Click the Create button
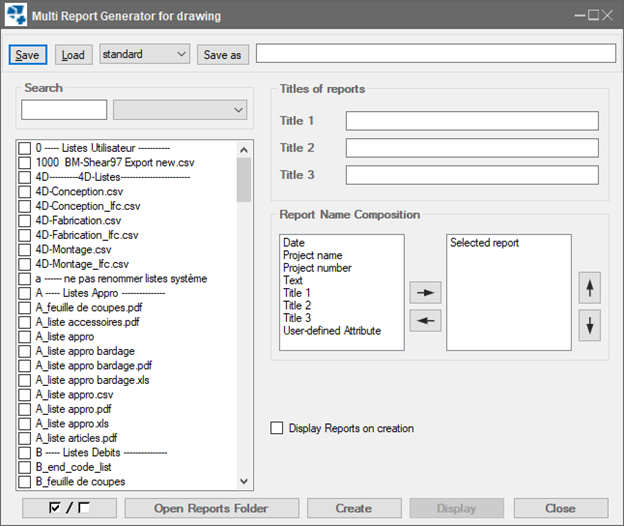Screen dimensions: 624x526 coord(353,508)
